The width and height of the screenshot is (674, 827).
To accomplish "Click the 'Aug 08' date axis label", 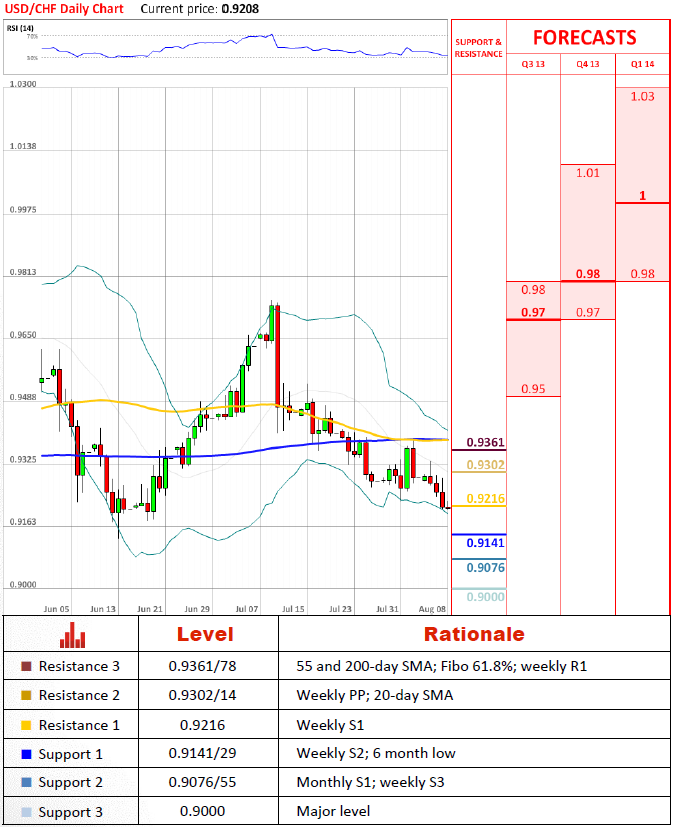I will coord(432,609).
